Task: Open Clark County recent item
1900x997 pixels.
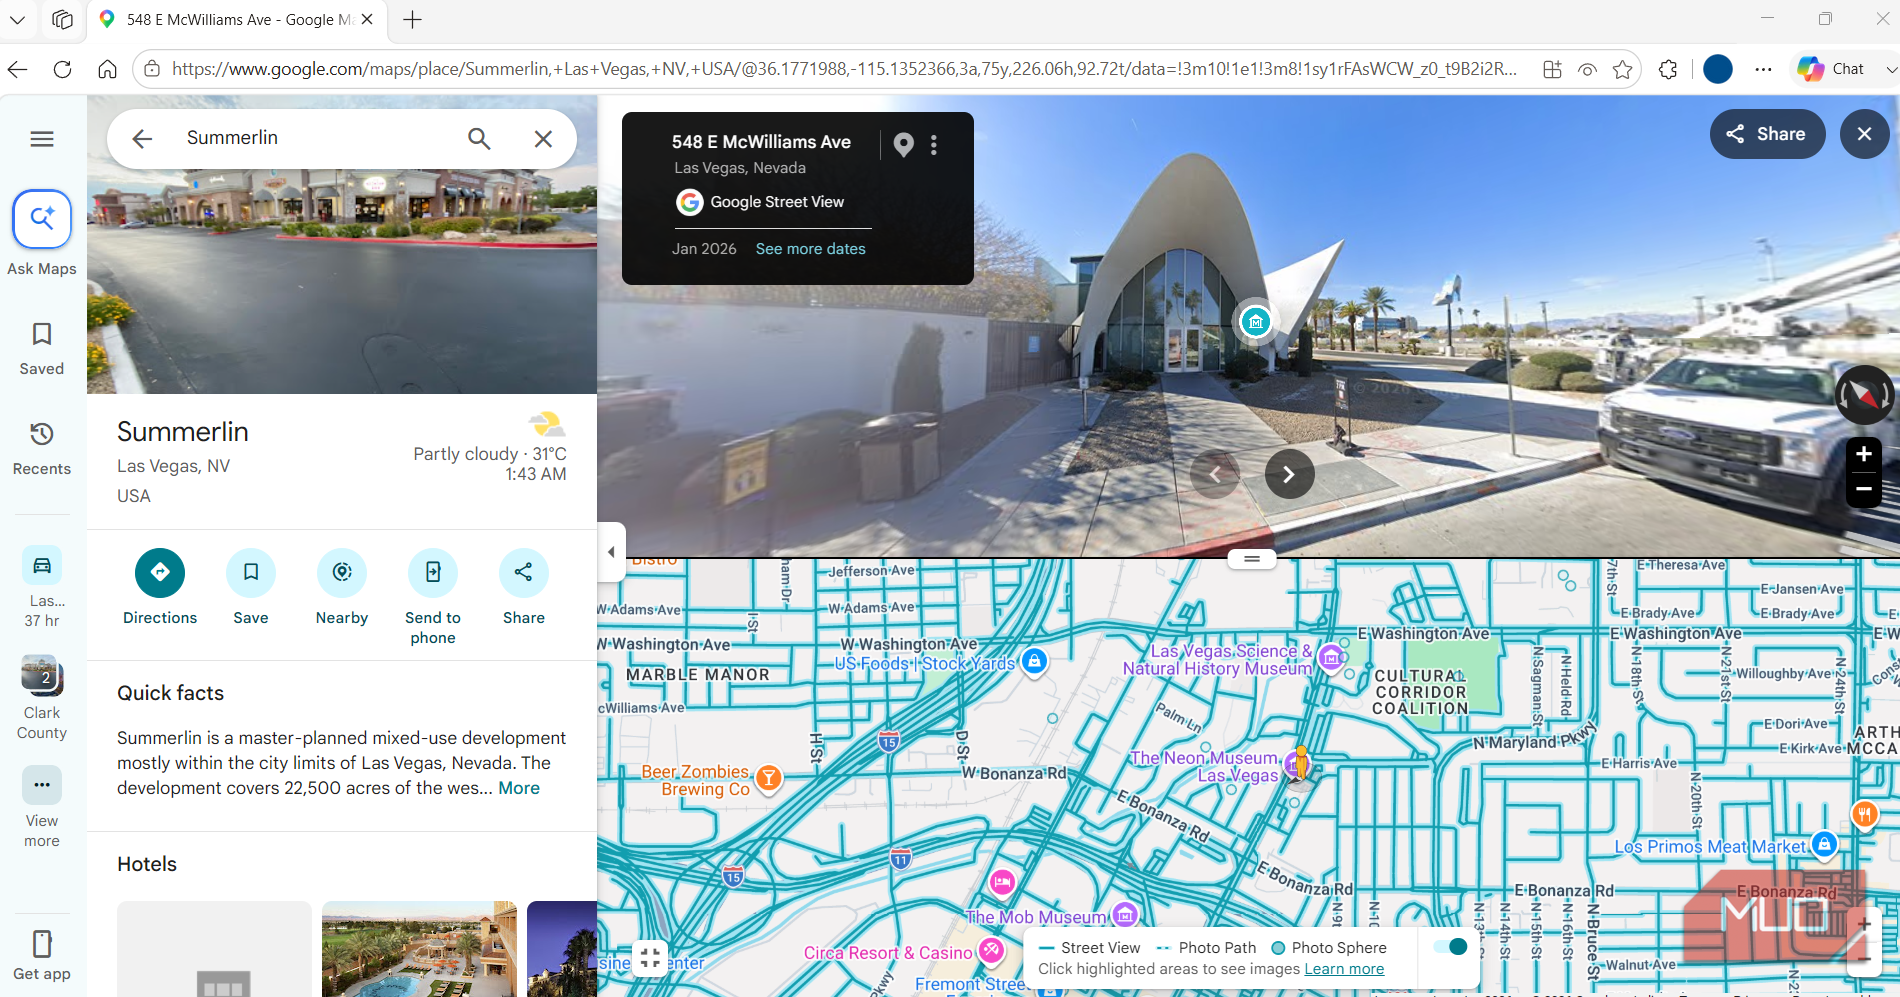Action: [x=42, y=698]
